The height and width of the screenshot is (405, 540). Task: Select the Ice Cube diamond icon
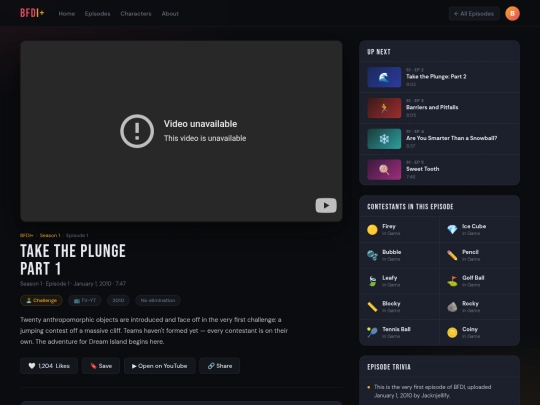(452, 229)
